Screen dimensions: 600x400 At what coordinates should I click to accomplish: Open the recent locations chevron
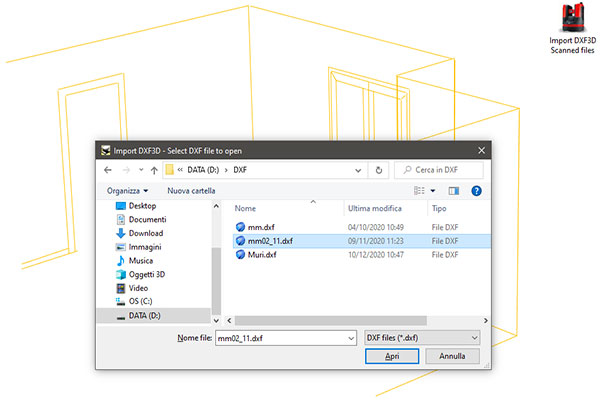[141, 170]
